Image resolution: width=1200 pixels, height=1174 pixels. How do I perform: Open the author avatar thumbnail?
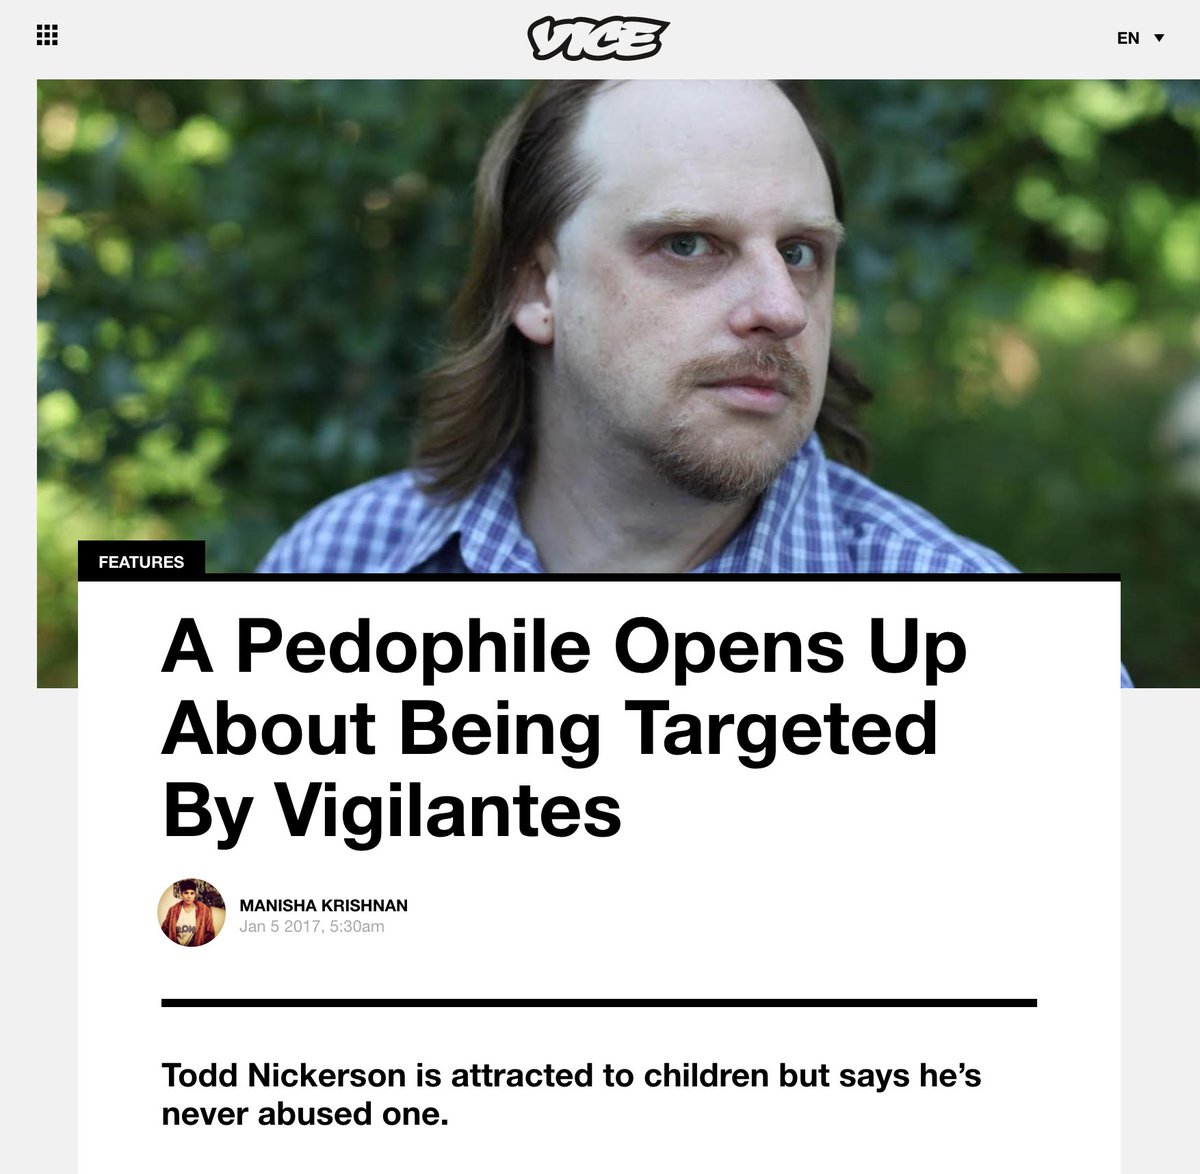192,912
